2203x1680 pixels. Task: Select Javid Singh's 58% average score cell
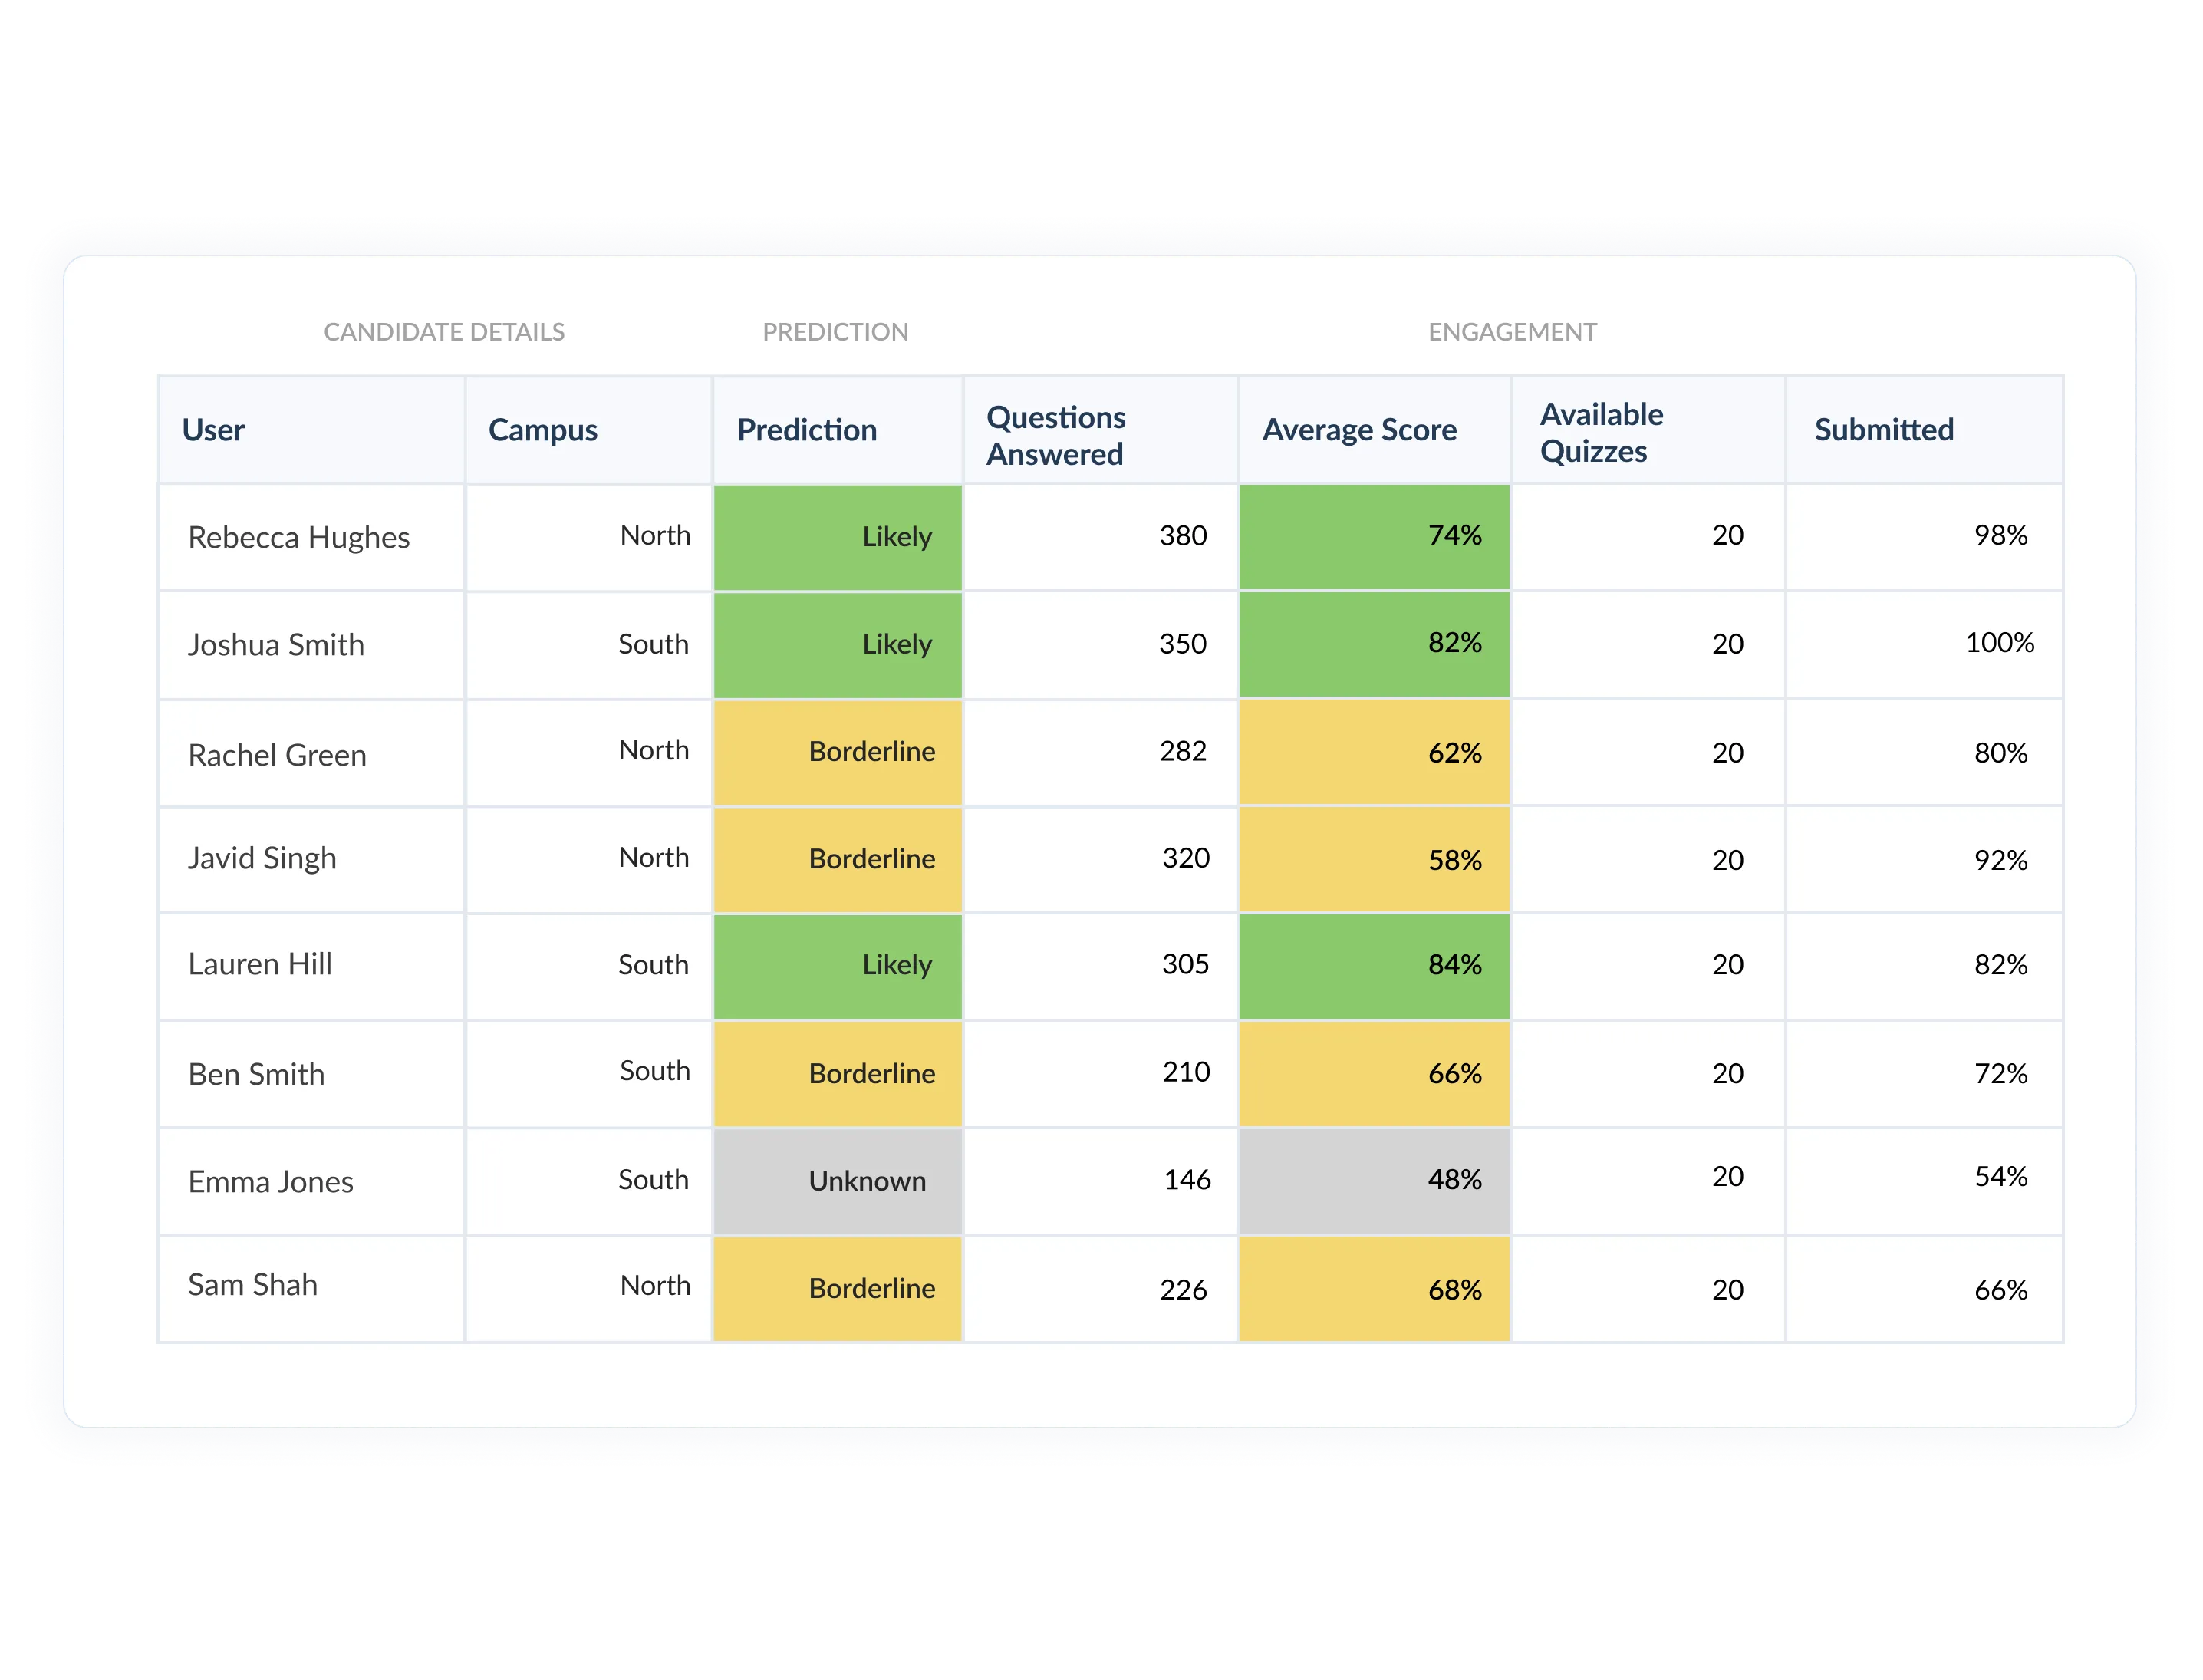tap(1374, 859)
